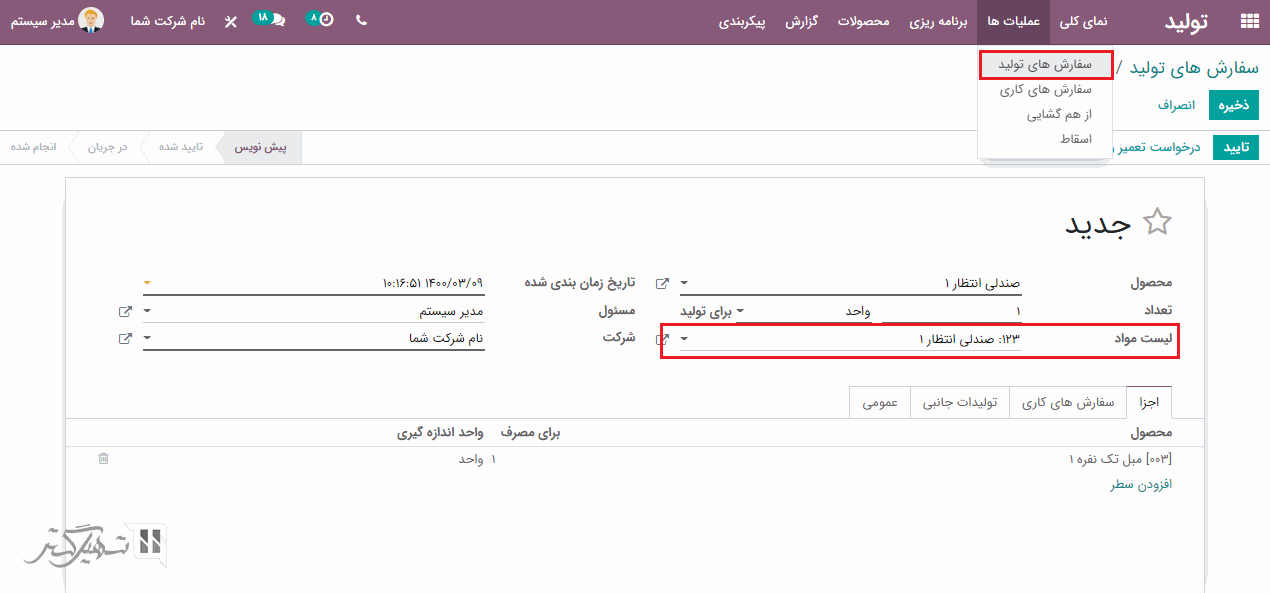This screenshot has width=1270, height=593.
Task: Open the external link next to محصول field
Action: pyautogui.click(x=661, y=284)
